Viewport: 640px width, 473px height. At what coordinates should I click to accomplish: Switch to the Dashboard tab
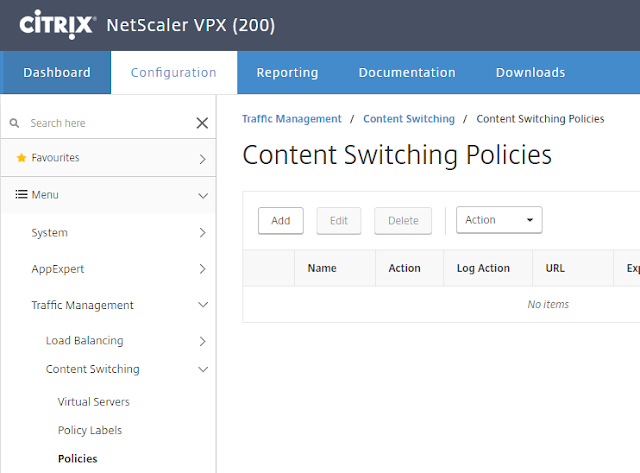[56, 72]
